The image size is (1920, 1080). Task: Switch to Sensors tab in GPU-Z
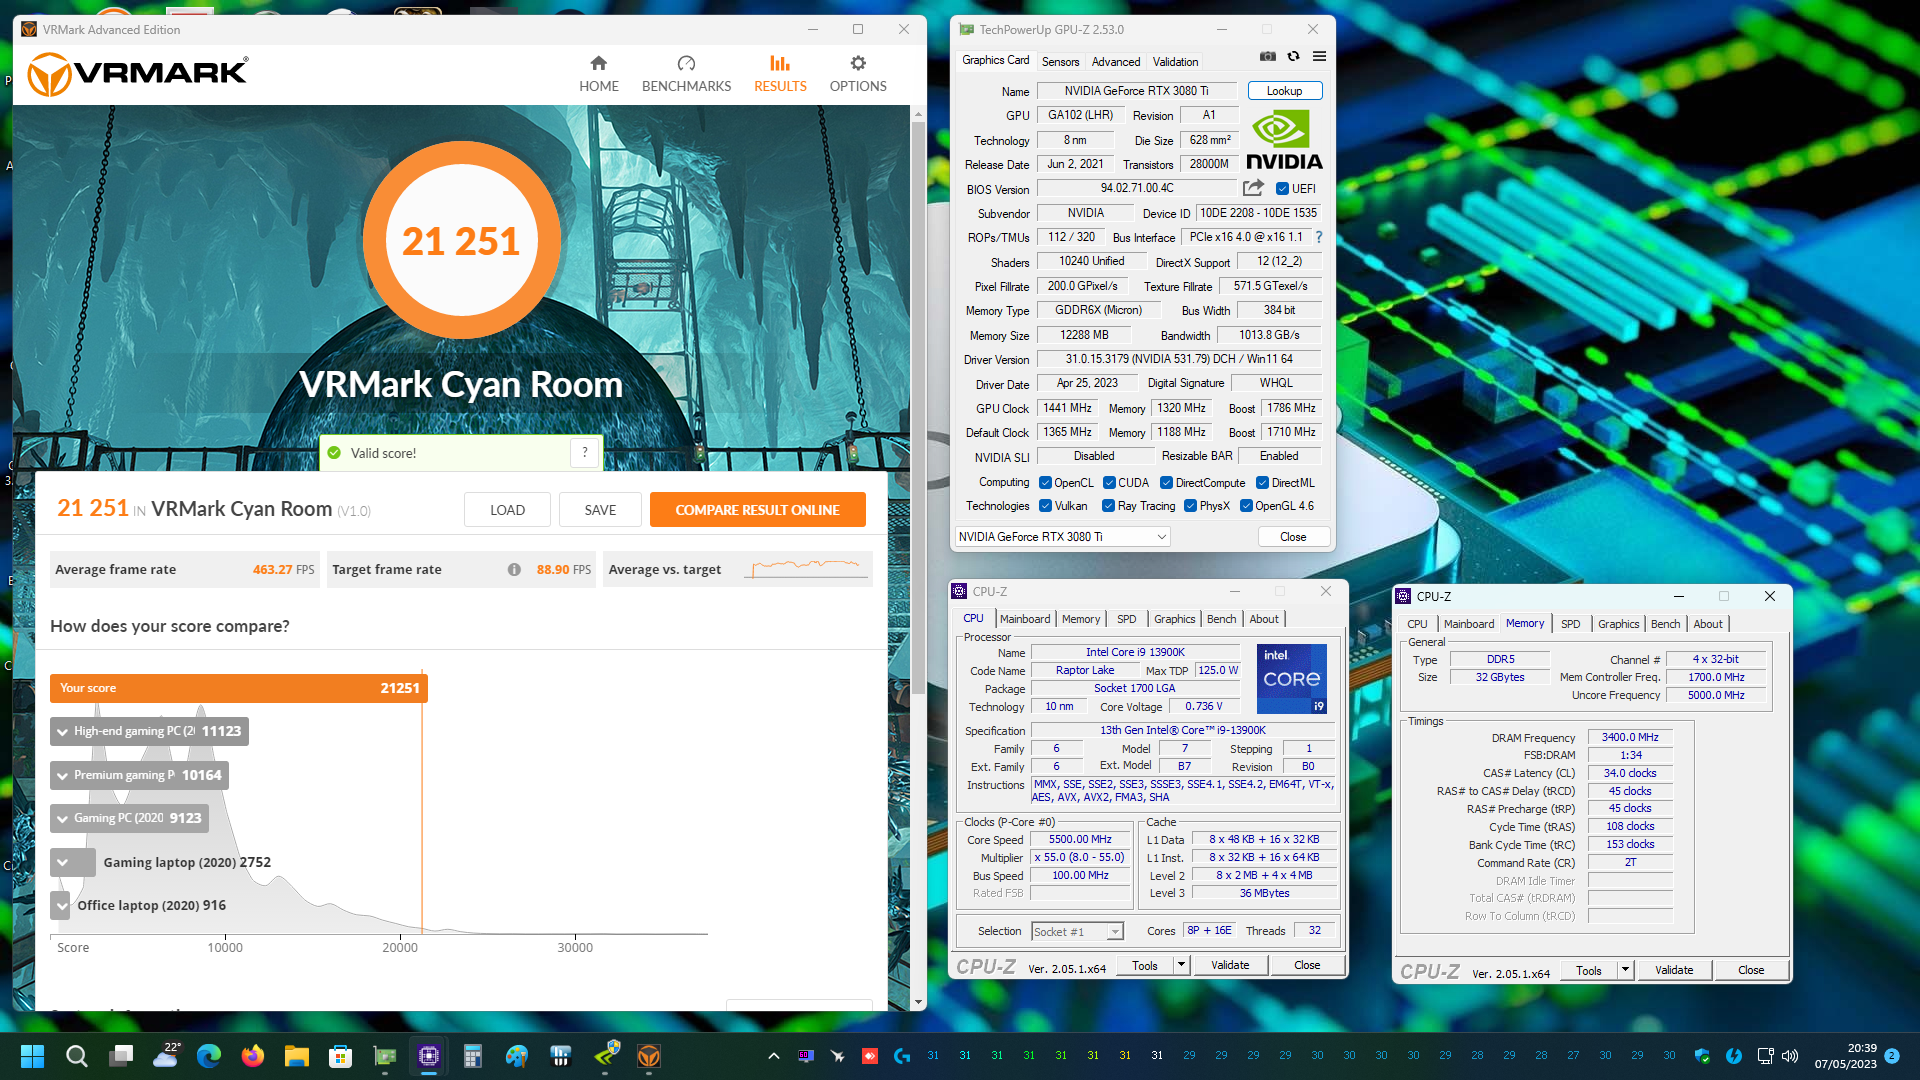(1060, 62)
